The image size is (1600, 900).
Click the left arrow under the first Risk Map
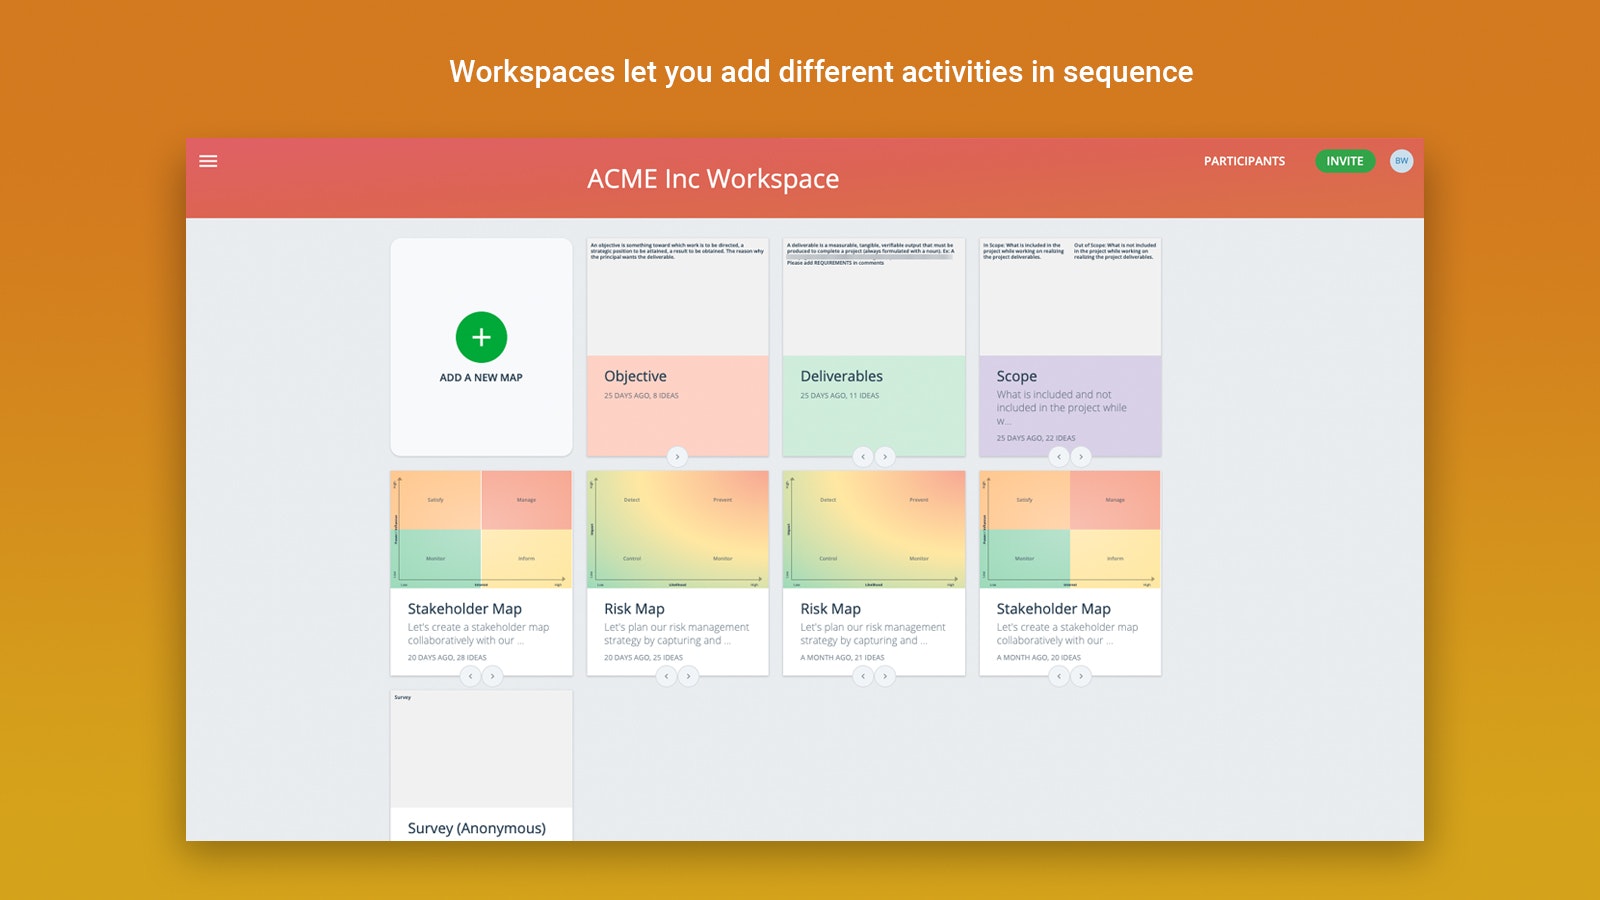666,676
